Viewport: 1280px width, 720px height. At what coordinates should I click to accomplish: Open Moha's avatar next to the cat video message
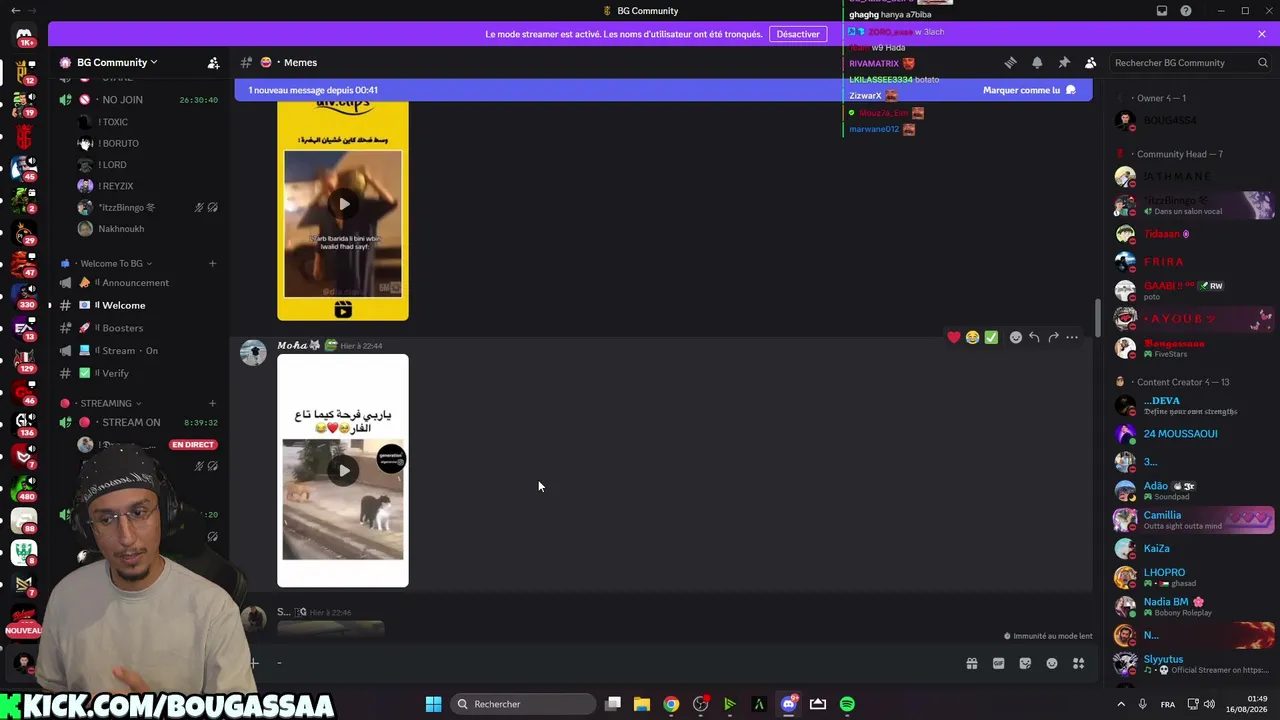[x=253, y=353]
